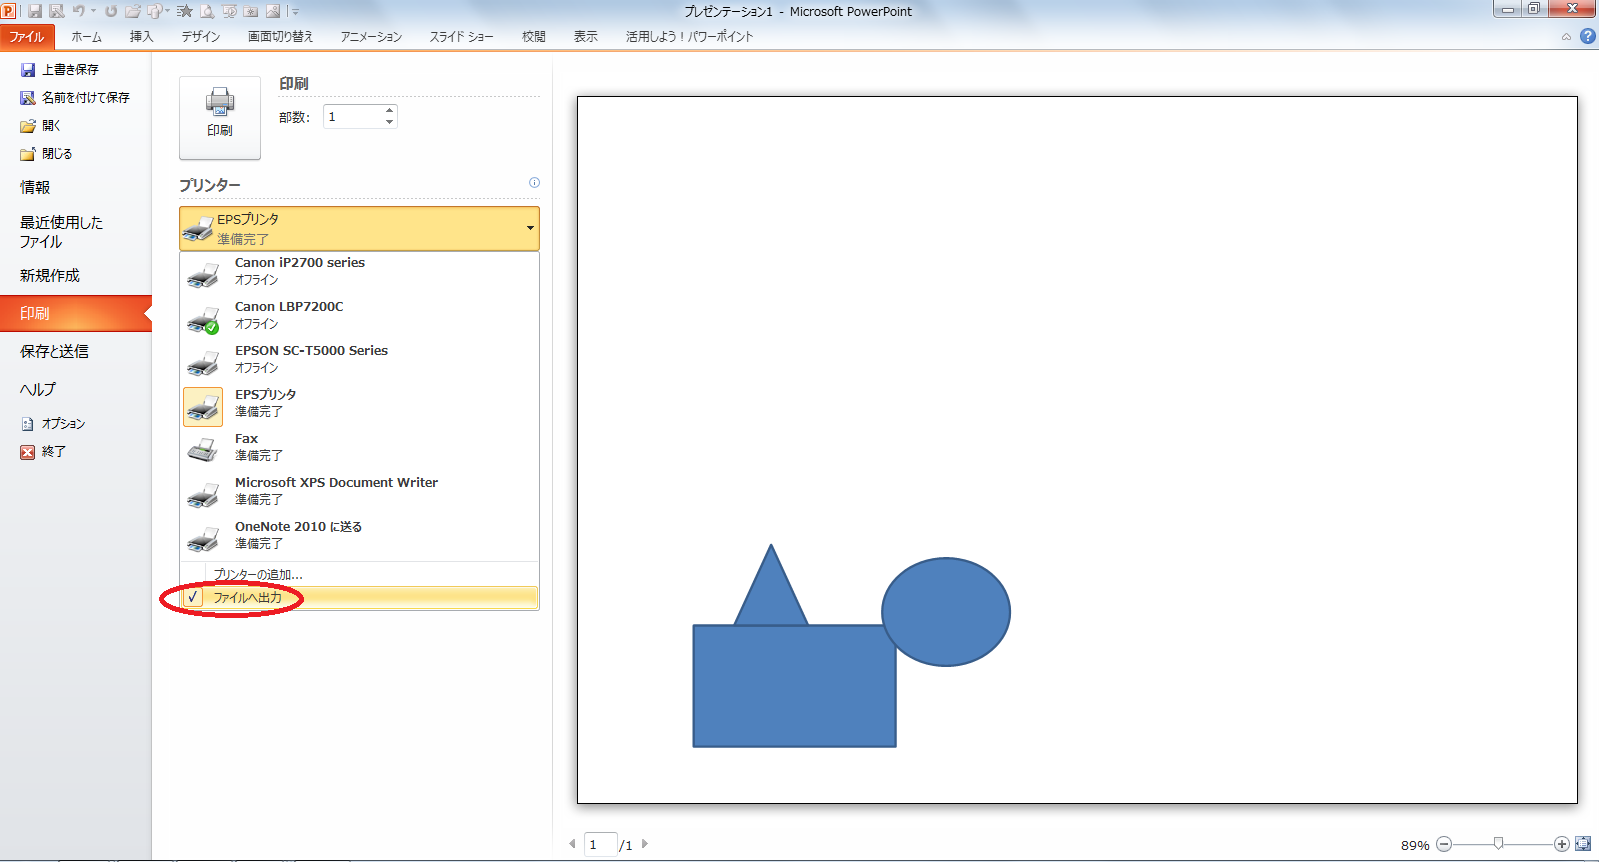Select OneNote 2010 に送る printer
Viewport: 1599px width, 862px height.
[359, 535]
